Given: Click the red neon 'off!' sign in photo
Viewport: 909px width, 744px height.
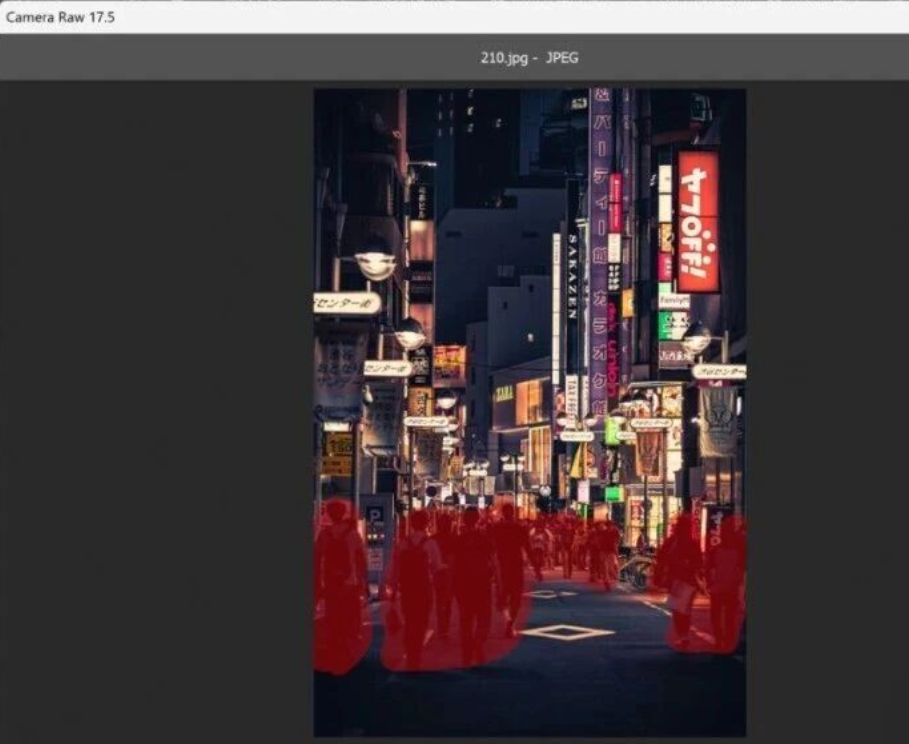Looking at the screenshot, I should coord(698,221).
